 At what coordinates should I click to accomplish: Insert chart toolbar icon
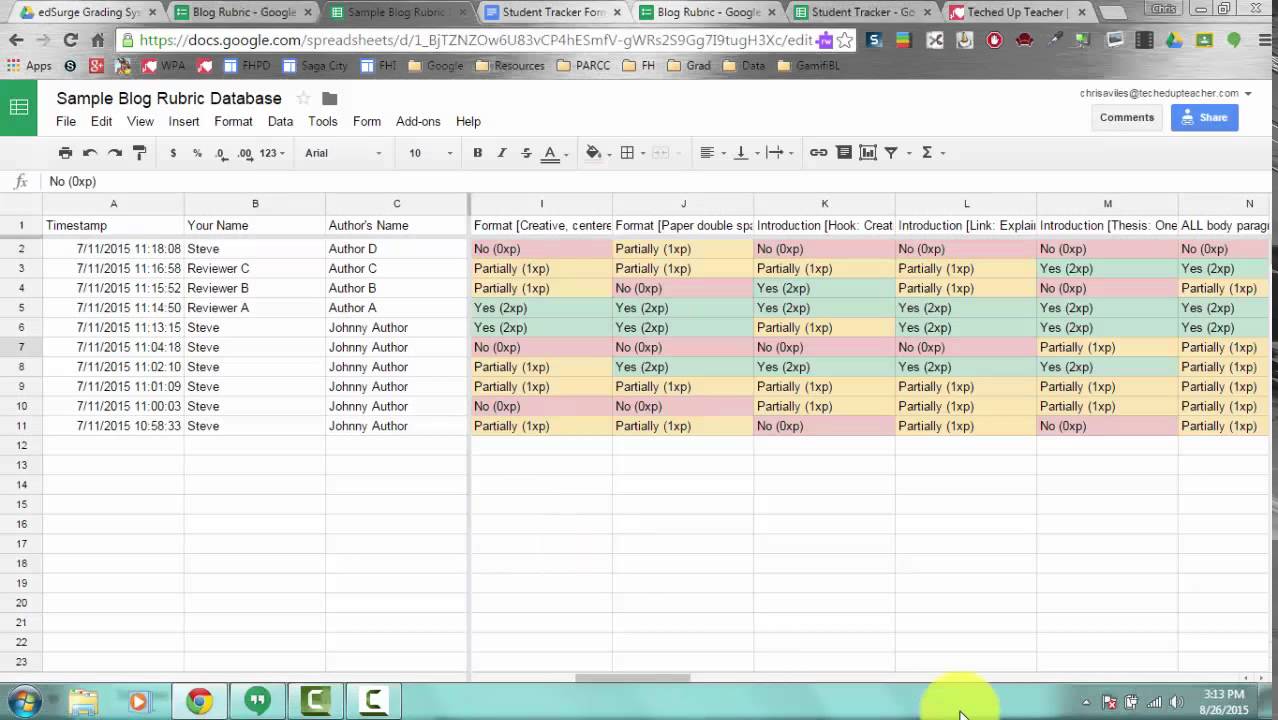point(868,153)
